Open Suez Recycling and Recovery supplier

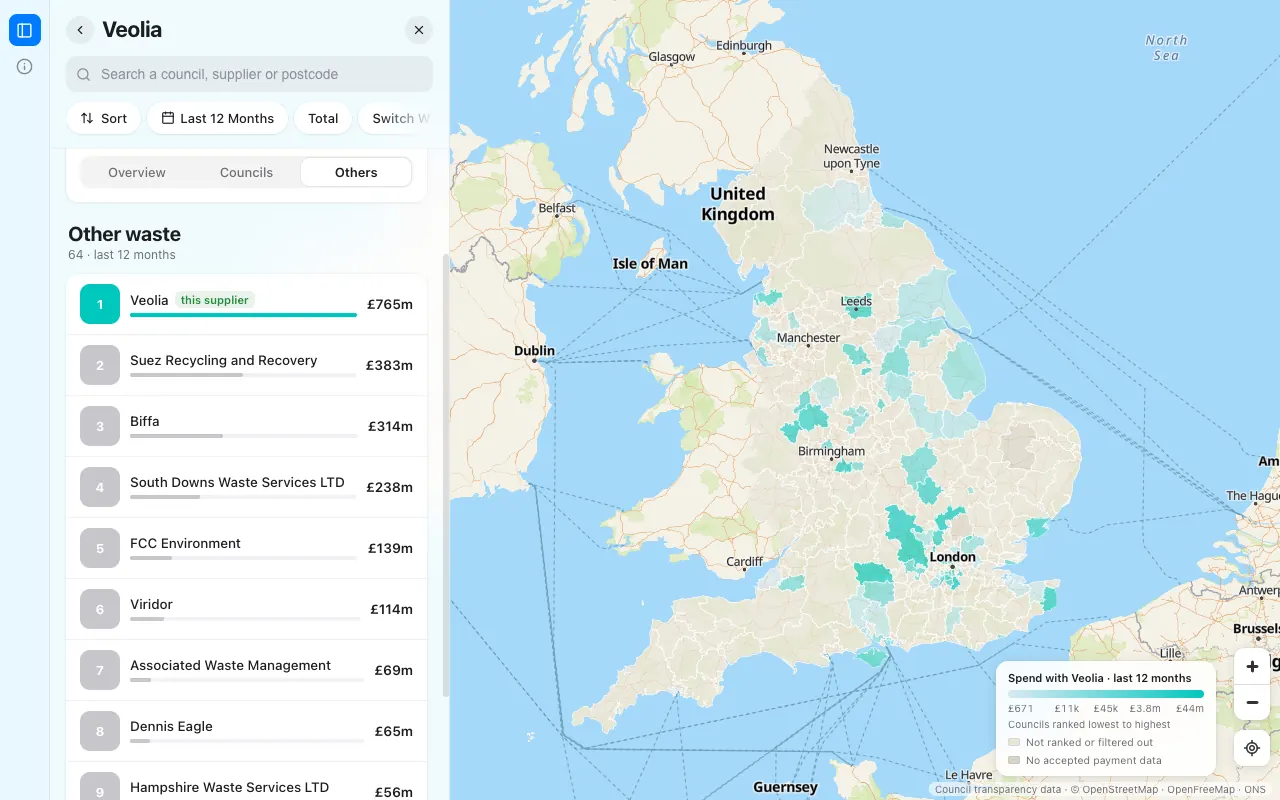pos(246,365)
